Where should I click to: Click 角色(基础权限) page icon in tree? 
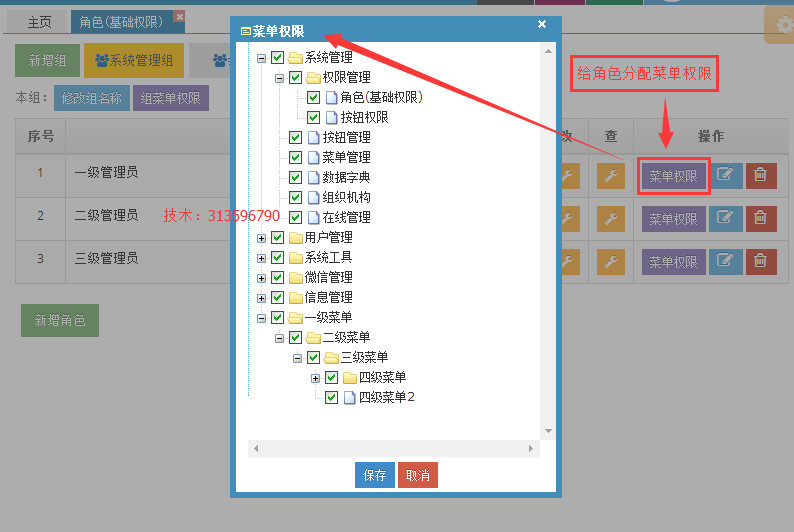pyautogui.click(x=331, y=97)
